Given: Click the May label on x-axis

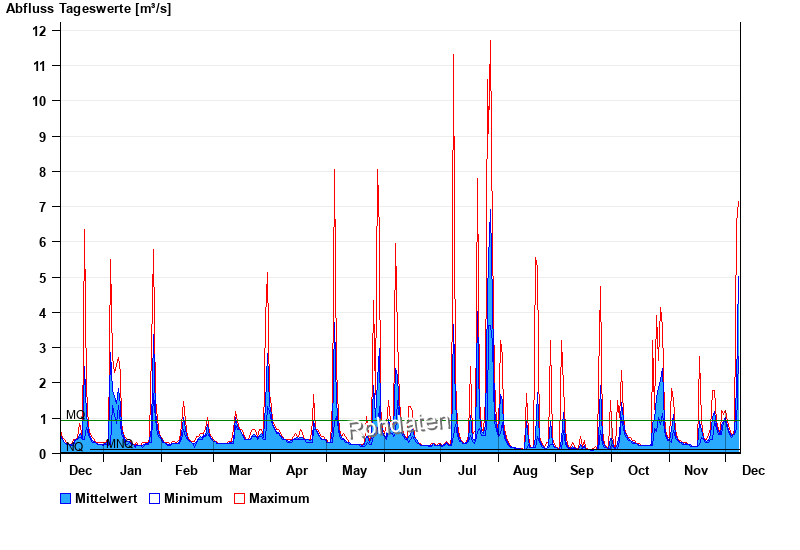Looking at the screenshot, I should [x=354, y=470].
